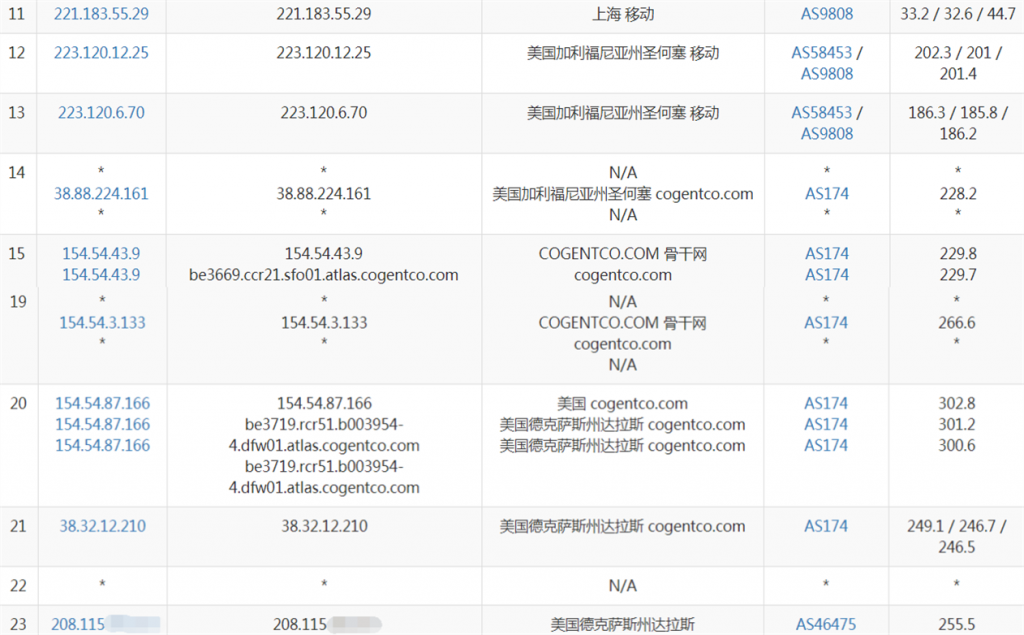Select hostname be3669.ccr21.sfo01.atlas.cogentco.com
The image size is (1024, 635).
click(x=324, y=275)
